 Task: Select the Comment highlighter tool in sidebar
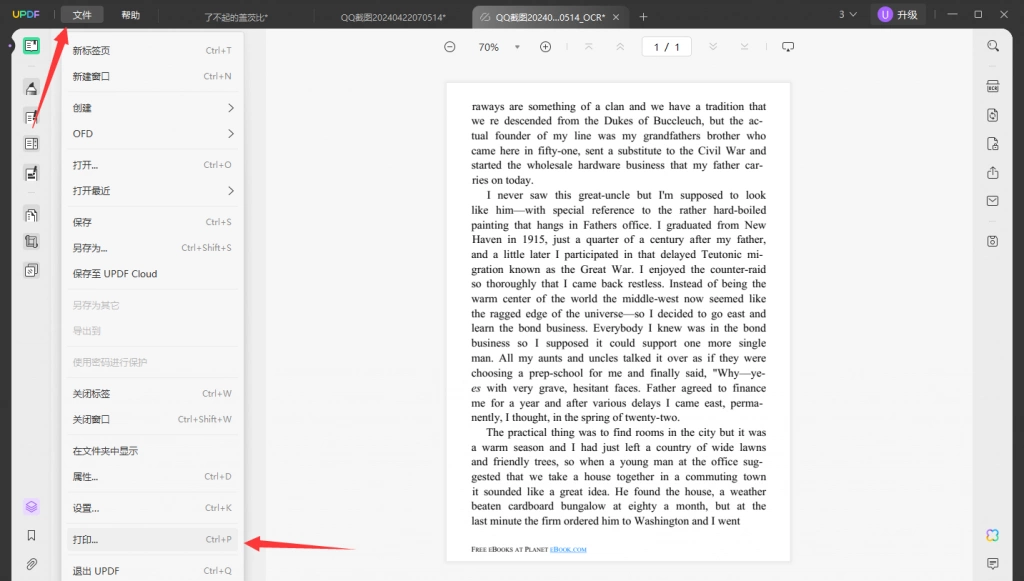coord(31,88)
